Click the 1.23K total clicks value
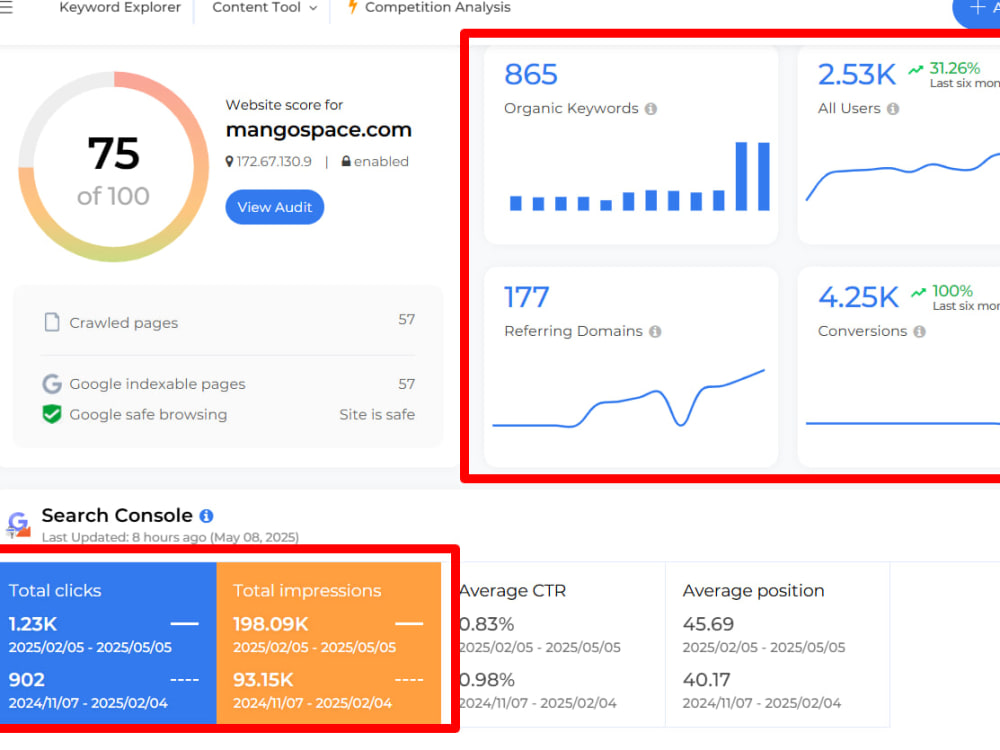Screen dimensions: 1000x750 pos(33,624)
